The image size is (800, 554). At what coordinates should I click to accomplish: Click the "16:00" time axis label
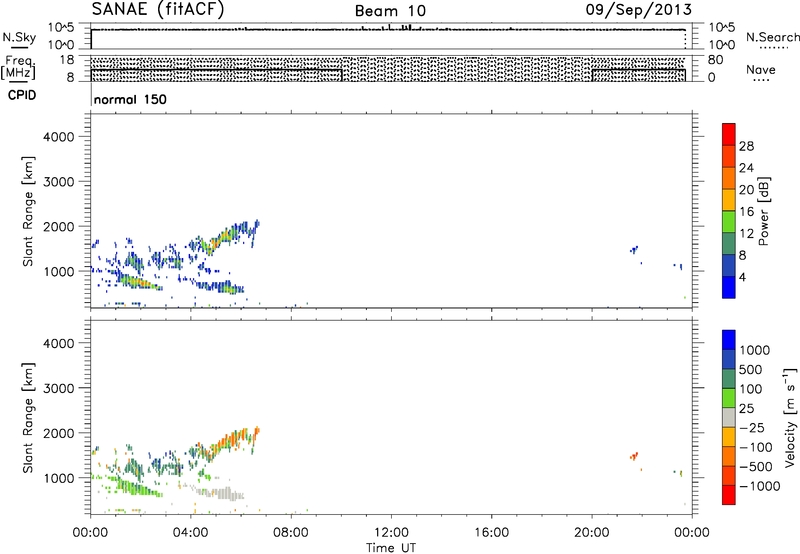[491, 533]
